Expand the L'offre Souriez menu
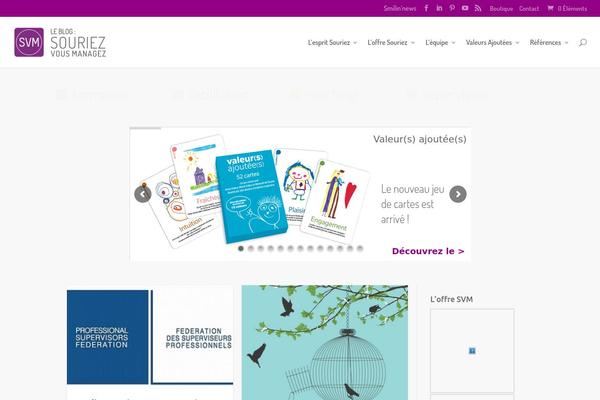600x400 pixels. [x=391, y=42]
